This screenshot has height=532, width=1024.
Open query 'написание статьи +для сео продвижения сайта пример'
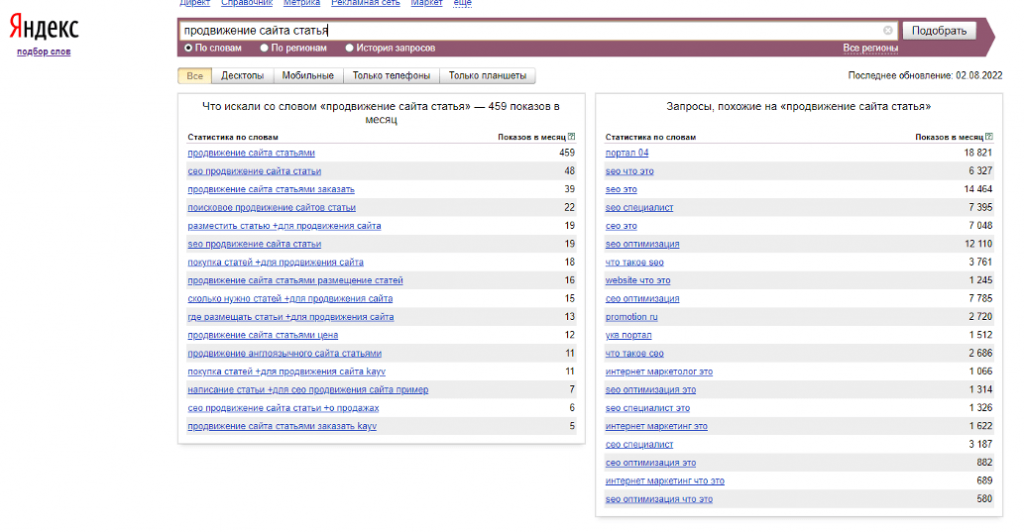(x=308, y=390)
